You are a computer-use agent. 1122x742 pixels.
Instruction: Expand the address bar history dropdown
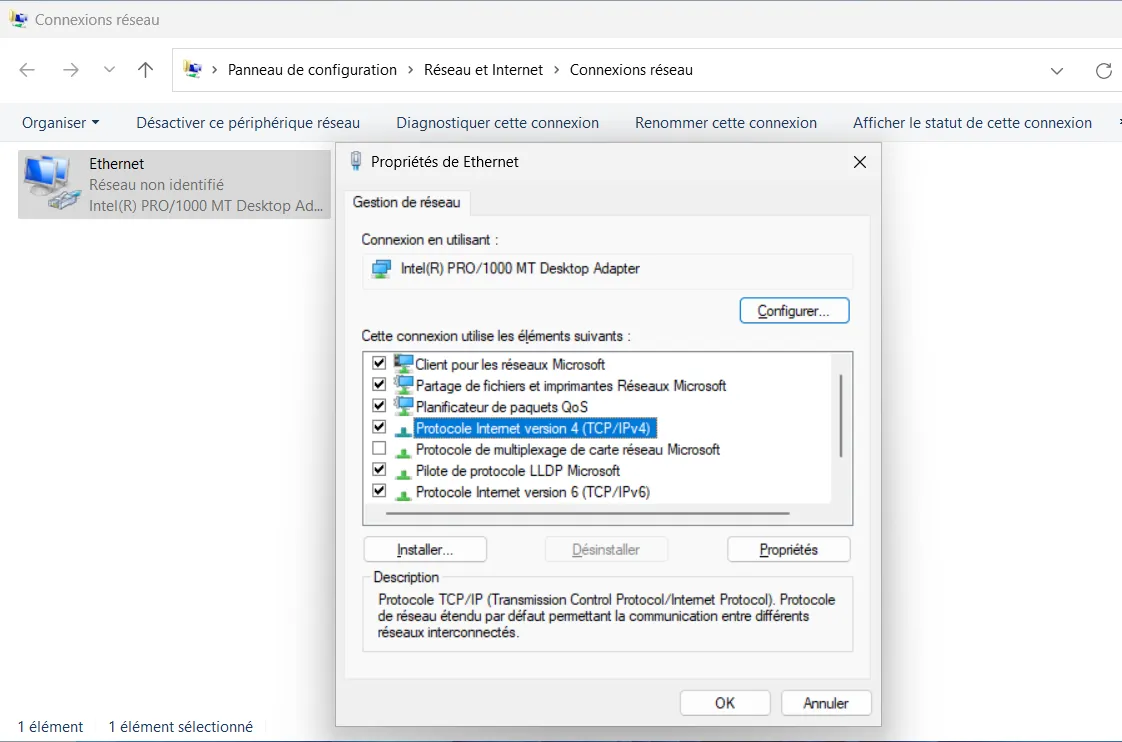pyautogui.click(x=1057, y=70)
